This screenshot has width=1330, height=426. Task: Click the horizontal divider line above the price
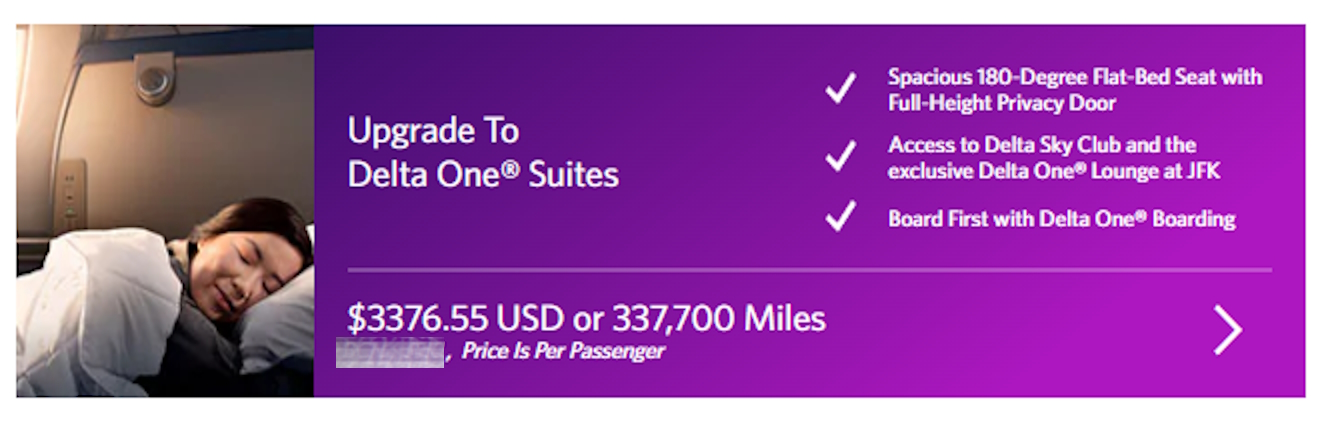(809, 270)
